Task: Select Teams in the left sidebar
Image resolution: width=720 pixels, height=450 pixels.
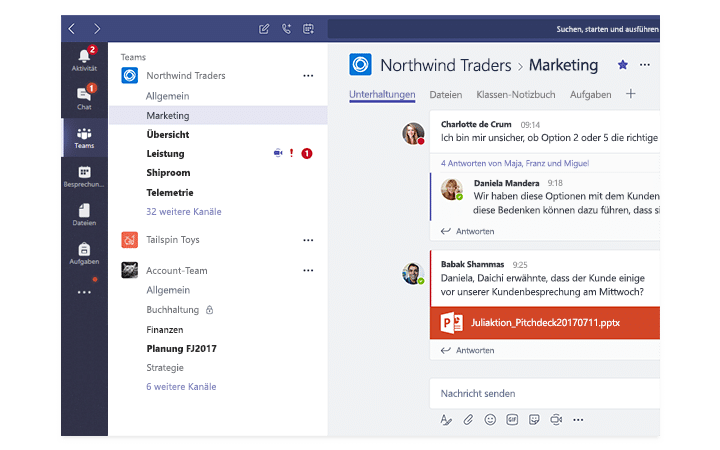Action: click(84, 138)
